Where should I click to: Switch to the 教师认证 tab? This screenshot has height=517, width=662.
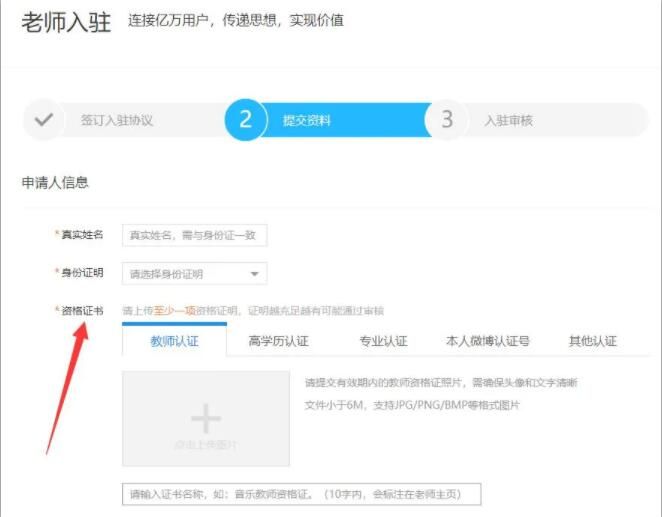174,341
